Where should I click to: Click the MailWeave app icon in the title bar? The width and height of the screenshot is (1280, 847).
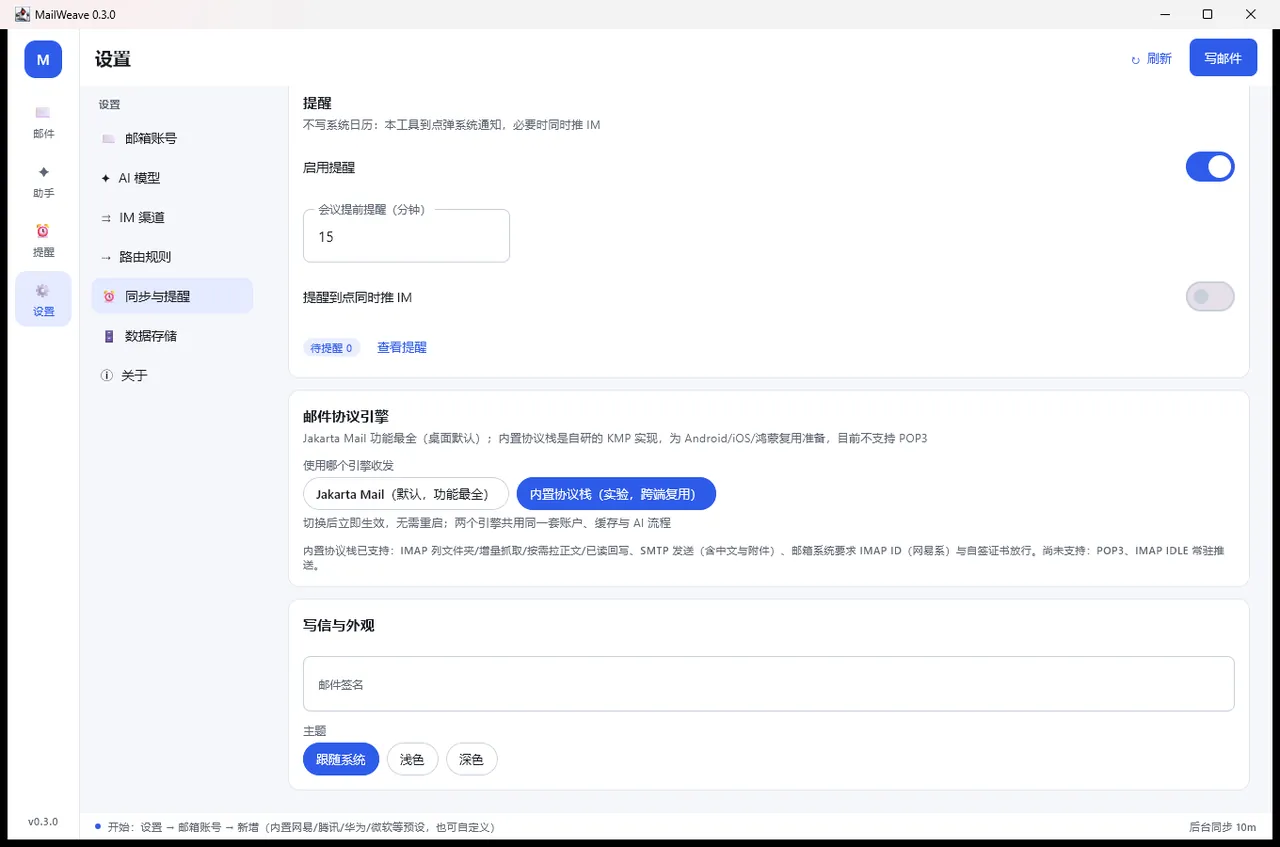point(22,14)
